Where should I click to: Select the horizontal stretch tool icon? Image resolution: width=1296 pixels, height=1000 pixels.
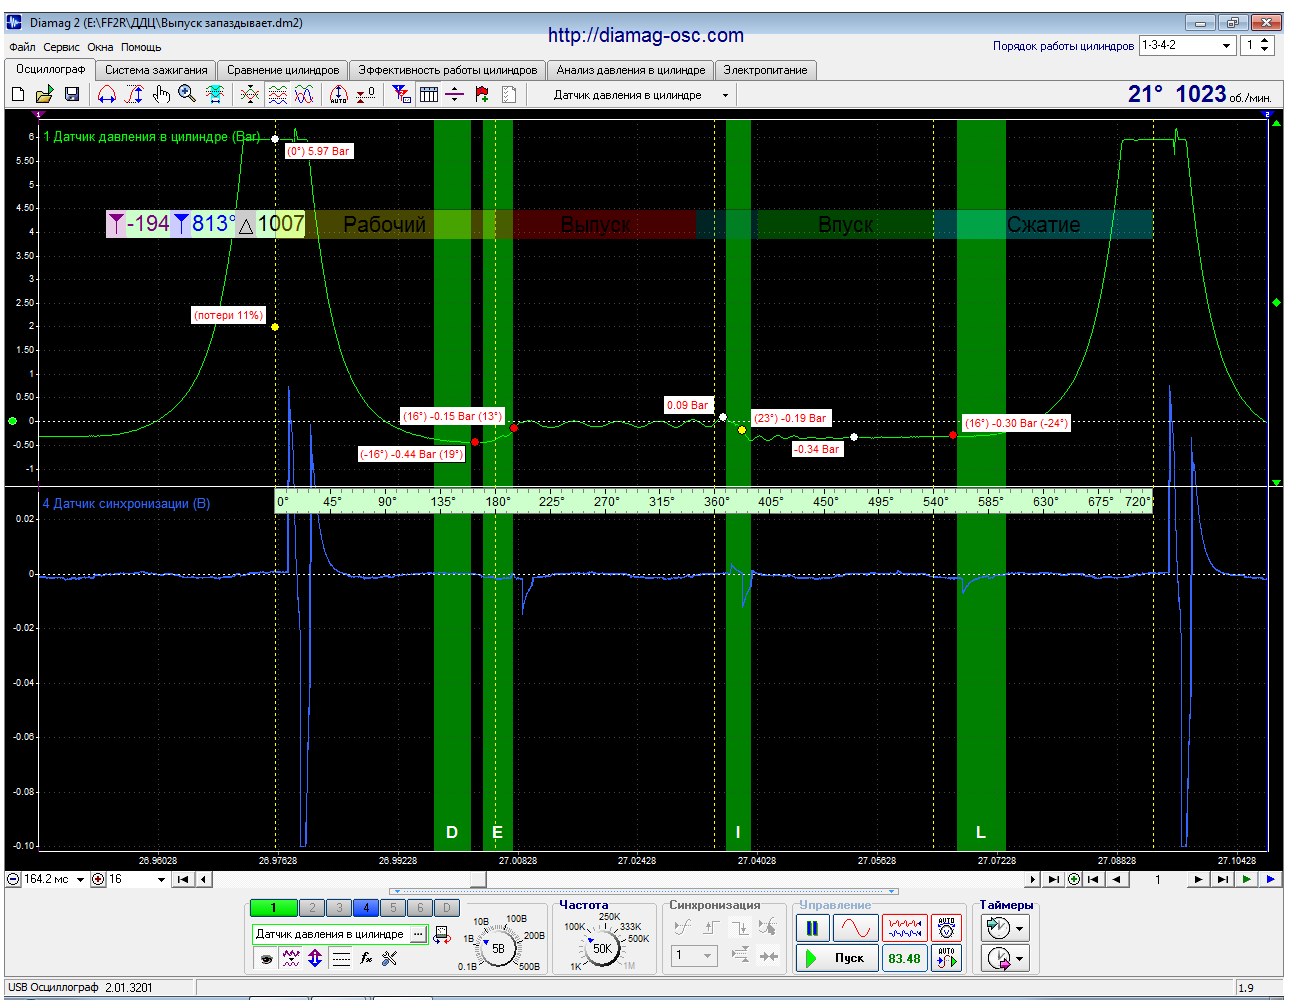pyautogui.click(x=107, y=94)
